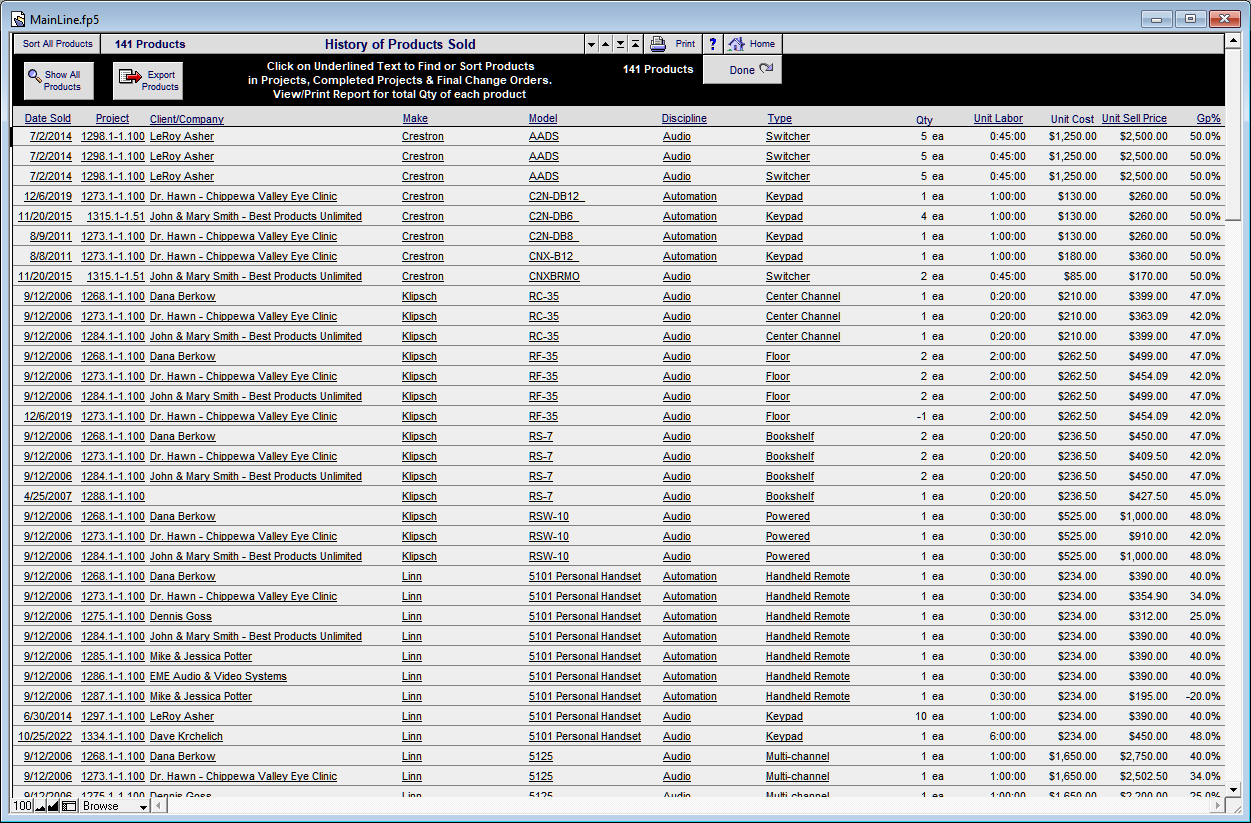Click client name Dennis Goss in 1275.1-1.100 row
The width and height of the screenshot is (1251, 823).
click(181, 616)
